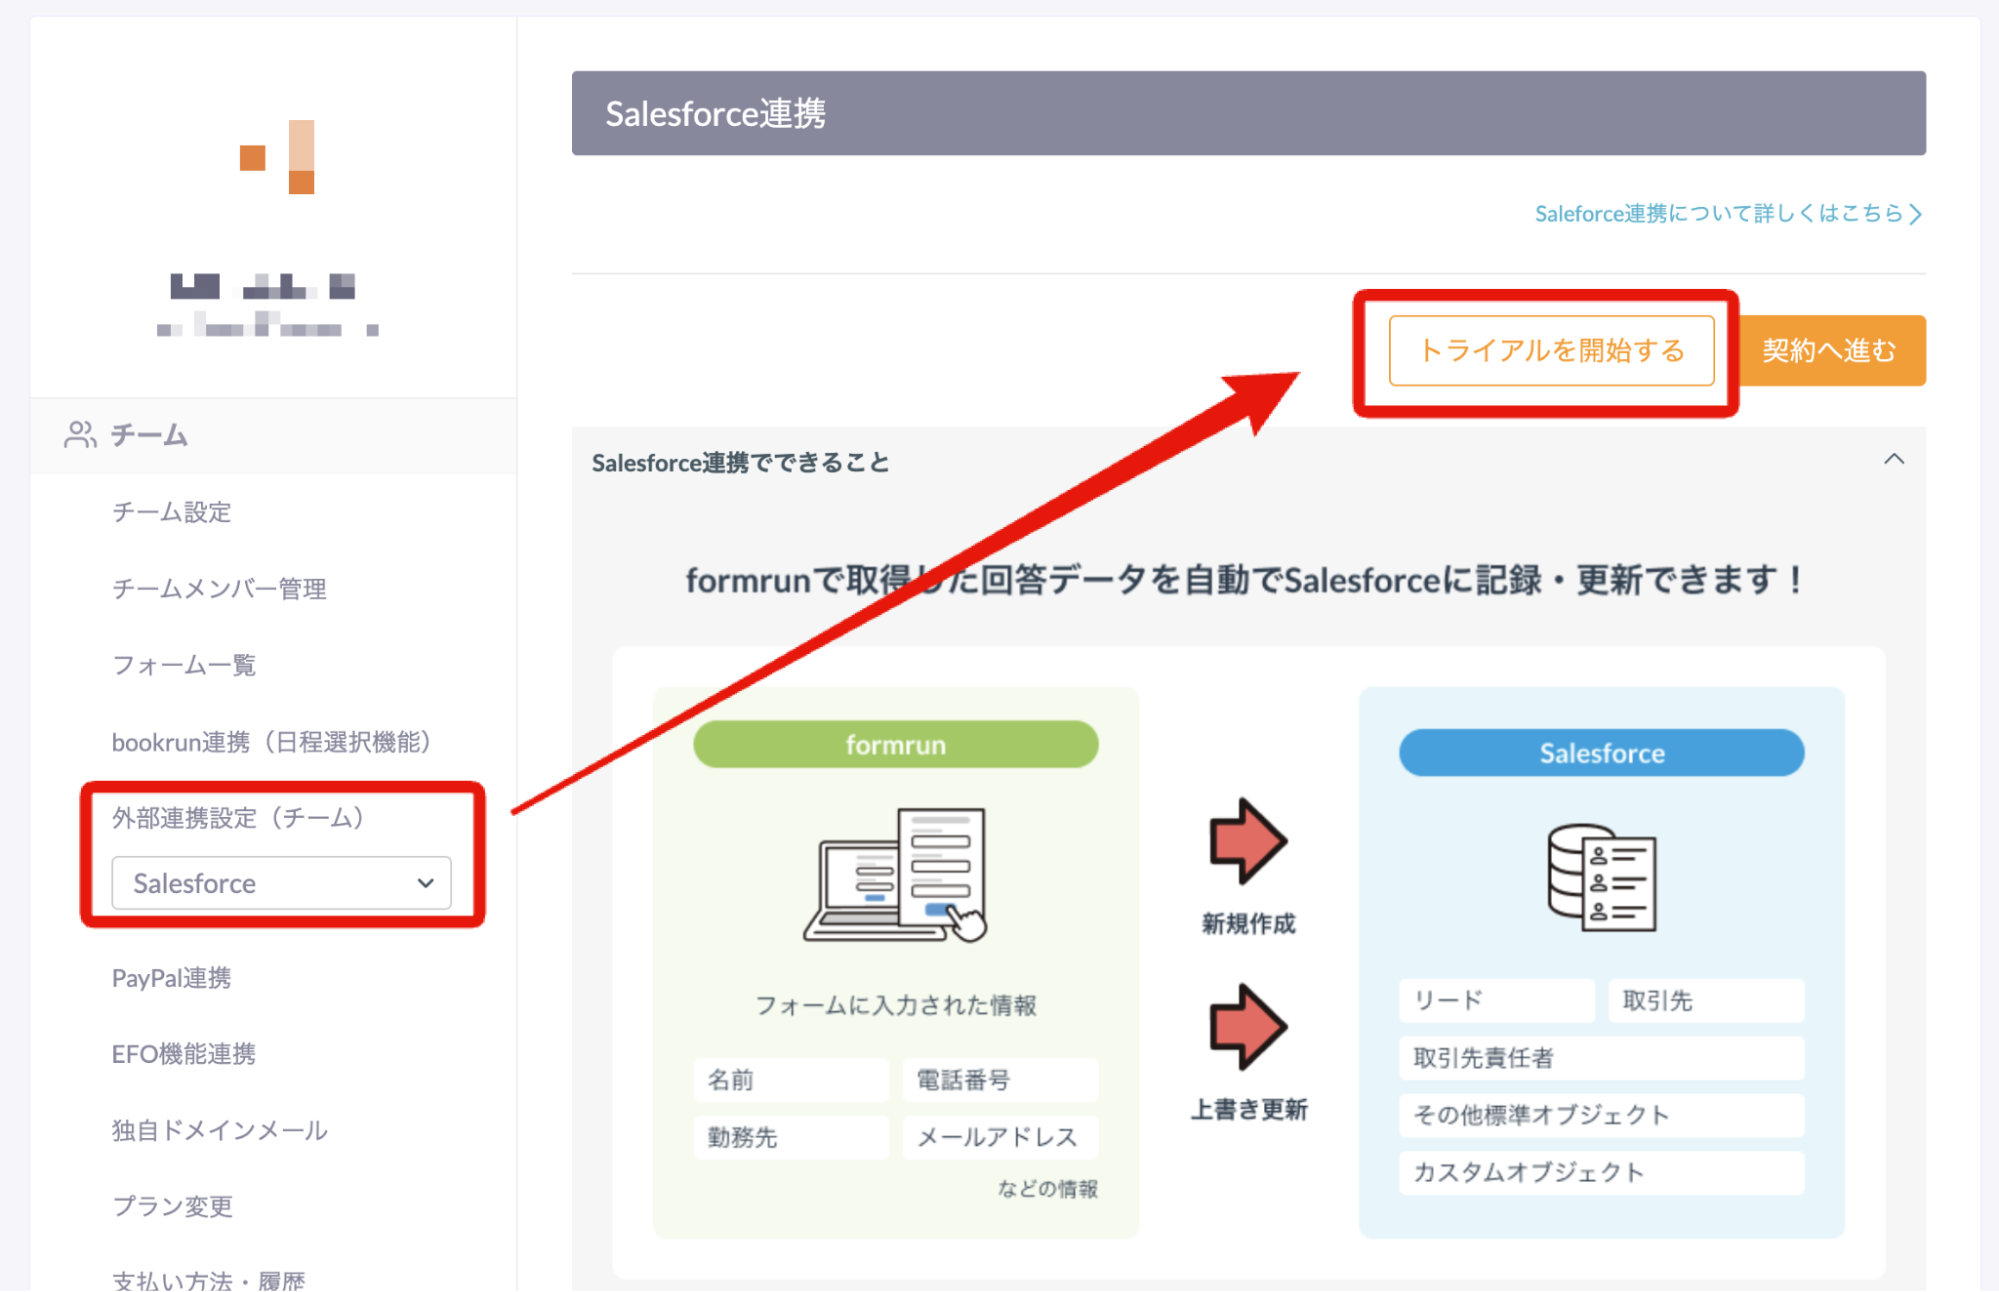This screenshot has height=1292, width=1999.
Task: Click the などの情報 caption
Action: (1047, 1189)
